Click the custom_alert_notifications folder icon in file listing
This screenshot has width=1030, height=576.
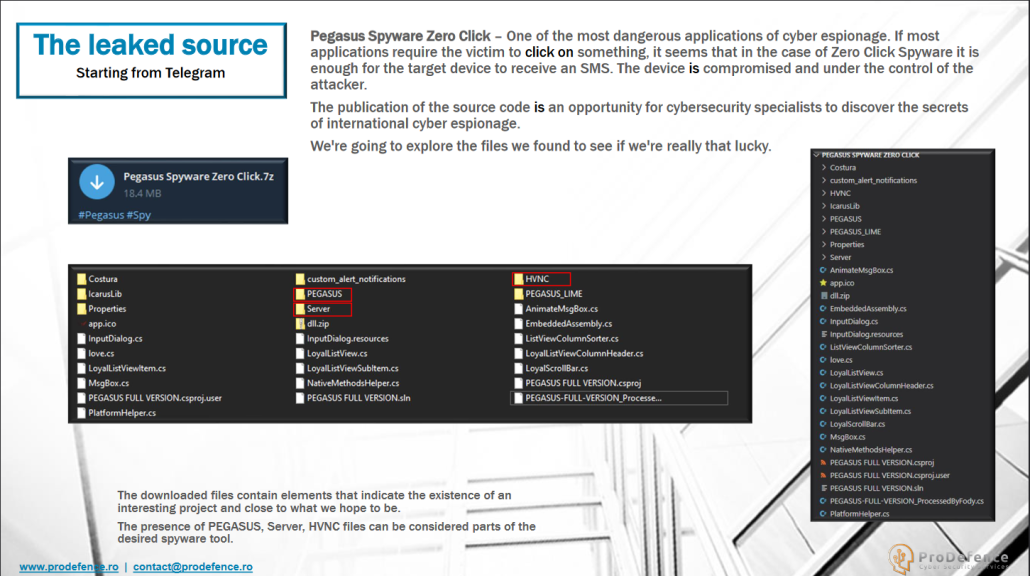pyautogui.click(x=300, y=279)
